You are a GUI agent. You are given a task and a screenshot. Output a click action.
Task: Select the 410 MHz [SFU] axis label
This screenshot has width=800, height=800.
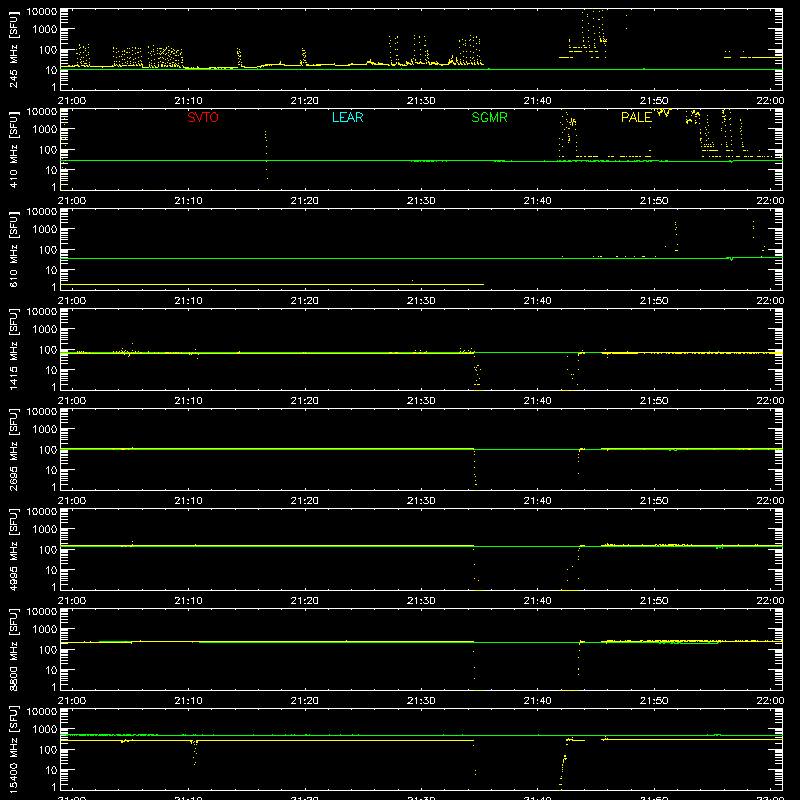coord(14,149)
